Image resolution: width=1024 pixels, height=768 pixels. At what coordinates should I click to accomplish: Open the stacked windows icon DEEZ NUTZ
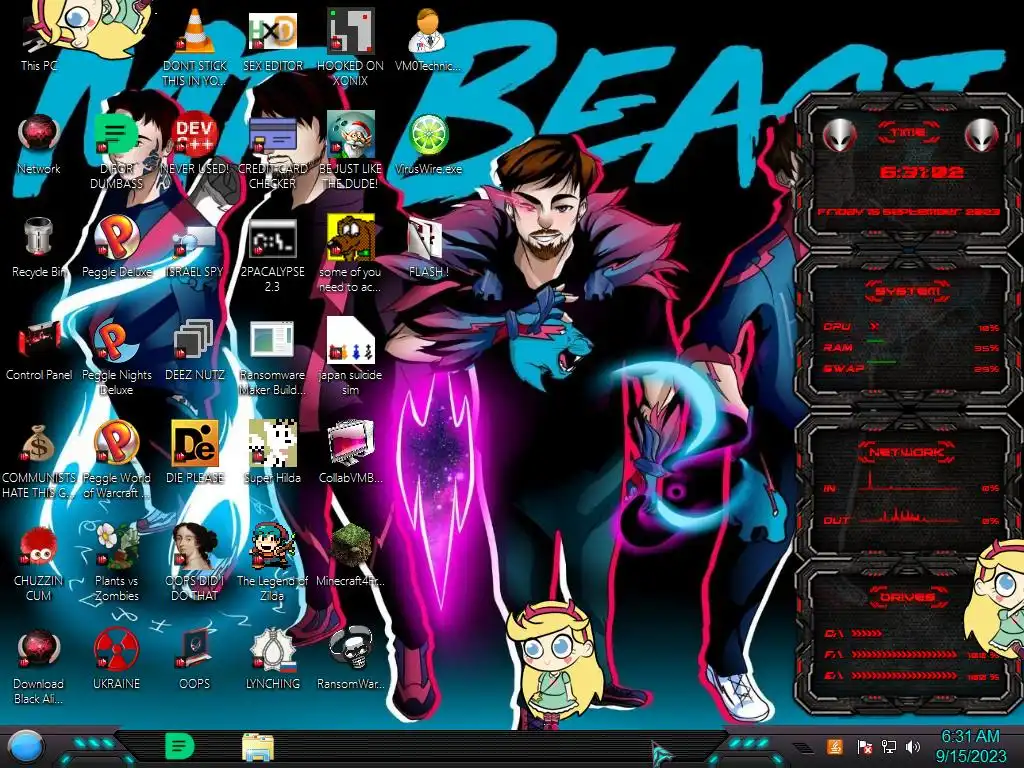tap(195, 350)
